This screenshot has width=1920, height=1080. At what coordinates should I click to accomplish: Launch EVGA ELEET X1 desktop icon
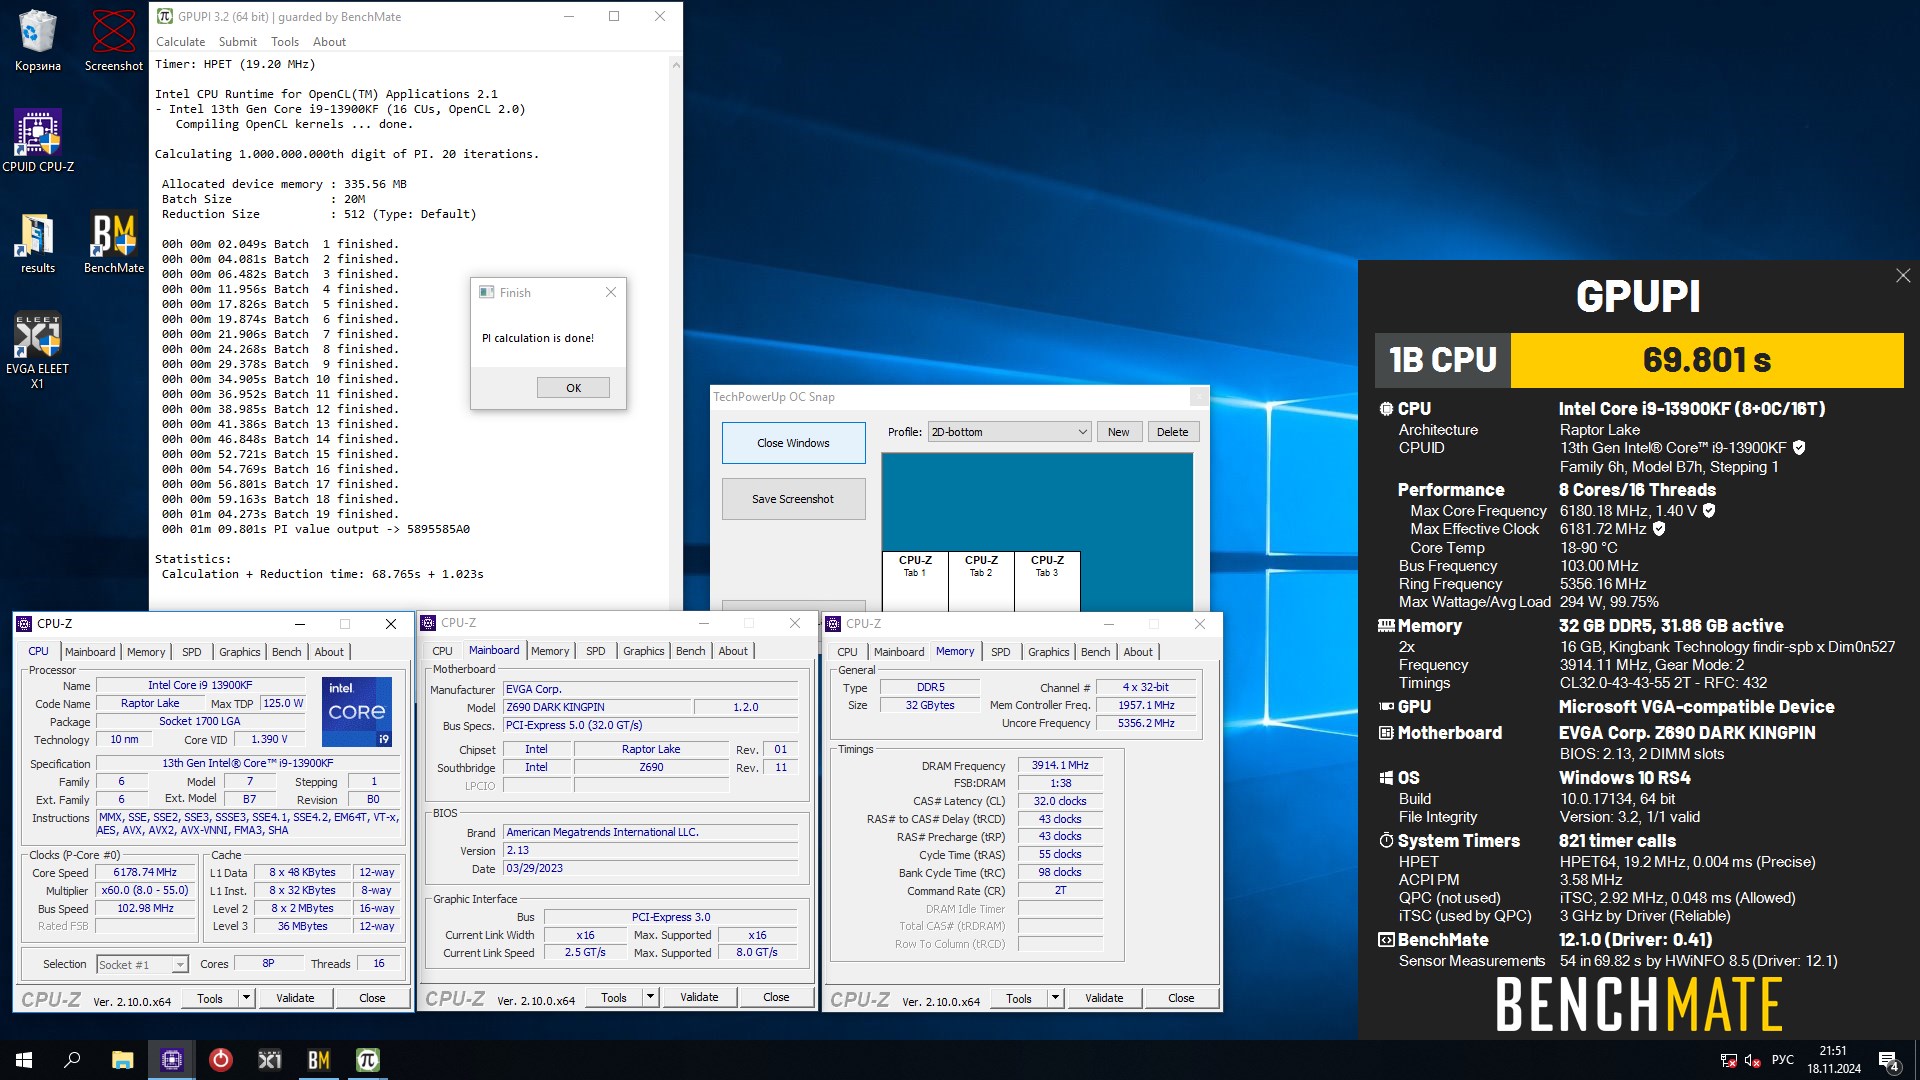coord(38,350)
